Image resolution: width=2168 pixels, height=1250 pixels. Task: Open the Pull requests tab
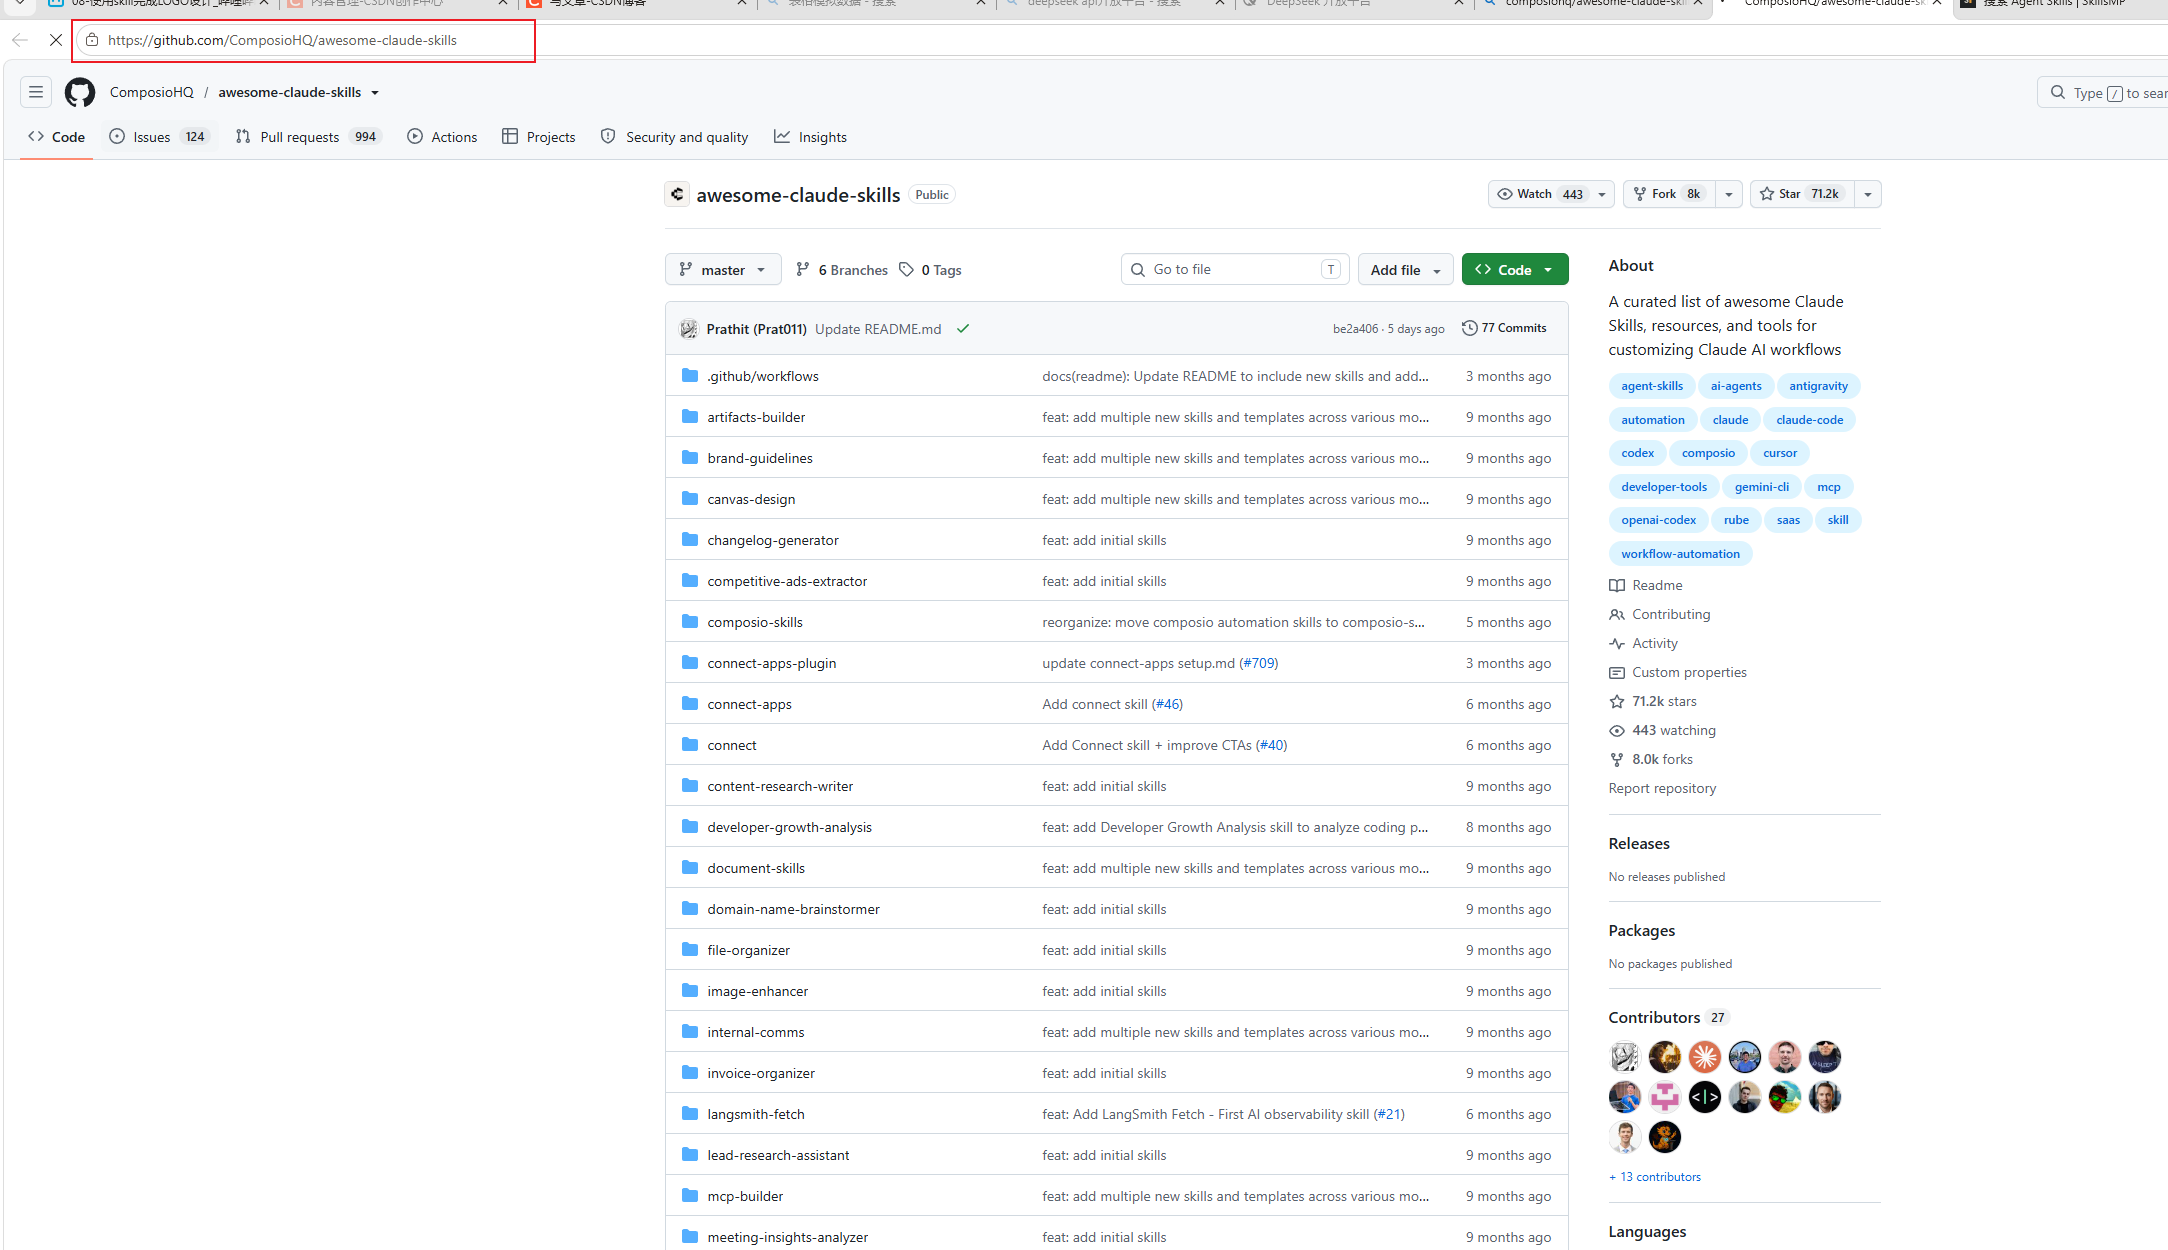[x=307, y=137]
